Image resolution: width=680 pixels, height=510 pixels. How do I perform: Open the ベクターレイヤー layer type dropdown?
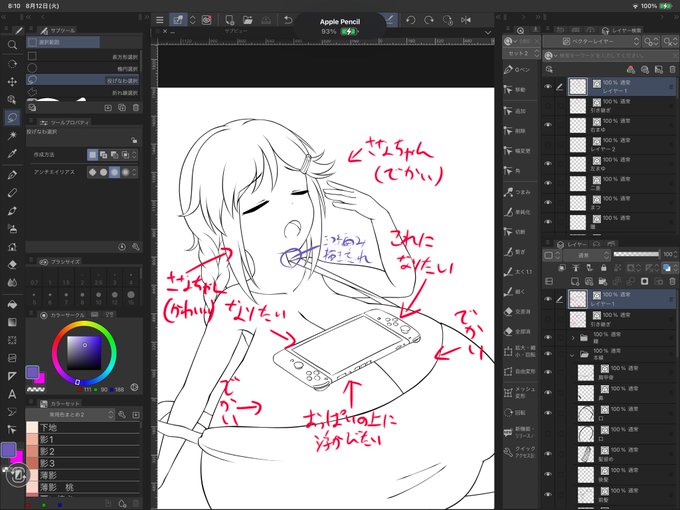(592, 41)
